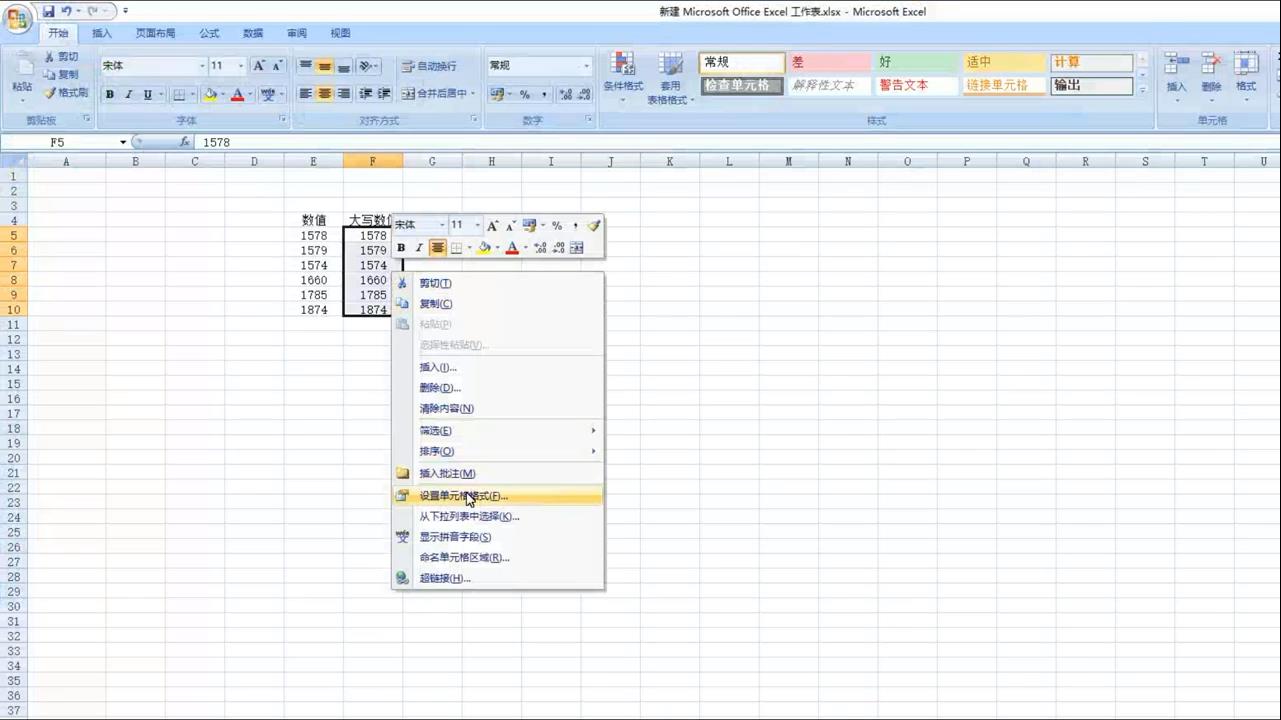Click 设置单元格格式 in the context menu
Image resolution: width=1281 pixels, height=720 pixels.
tap(464, 496)
